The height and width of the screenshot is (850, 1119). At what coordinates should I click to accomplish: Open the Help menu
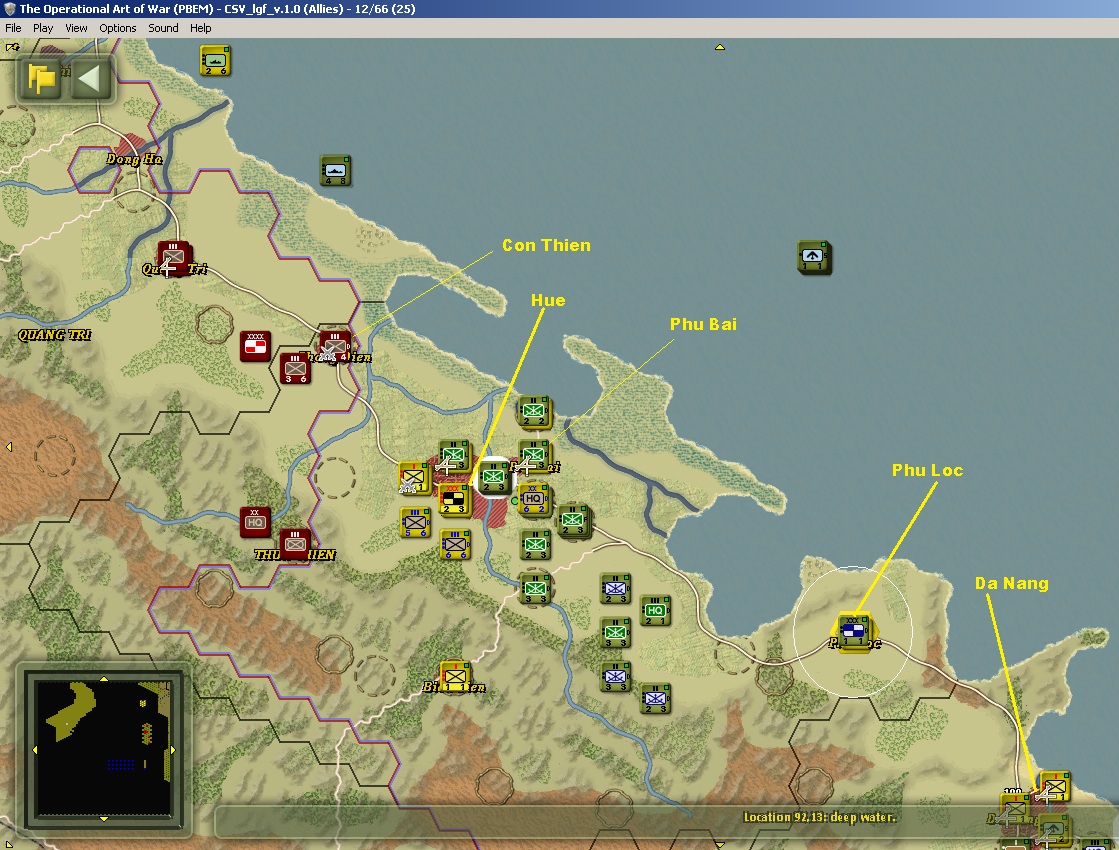[201, 28]
